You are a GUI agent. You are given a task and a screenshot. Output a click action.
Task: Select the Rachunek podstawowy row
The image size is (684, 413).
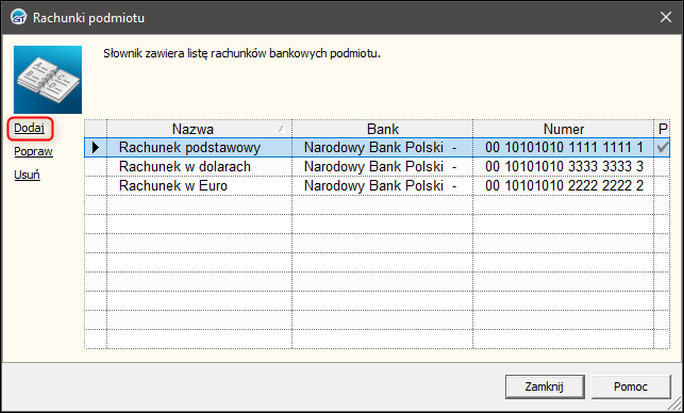coord(377,147)
